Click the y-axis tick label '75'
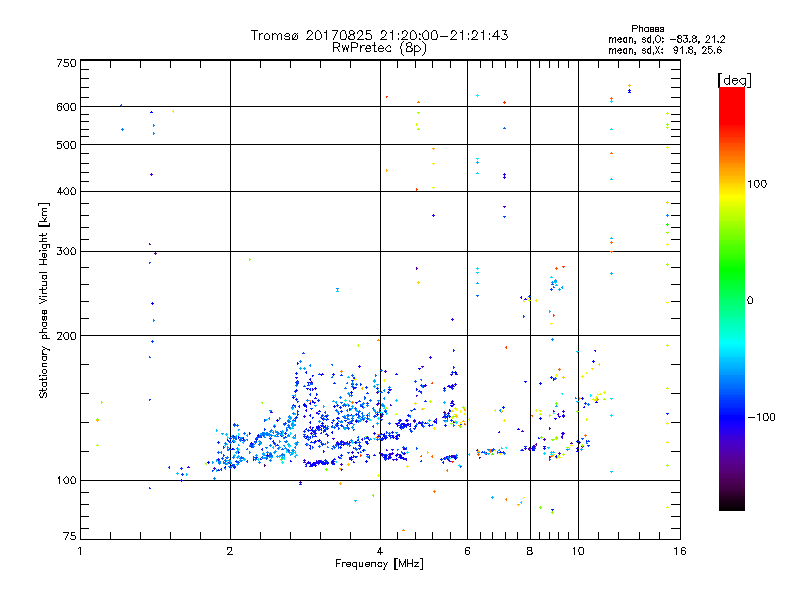800x600 pixels. (70, 536)
